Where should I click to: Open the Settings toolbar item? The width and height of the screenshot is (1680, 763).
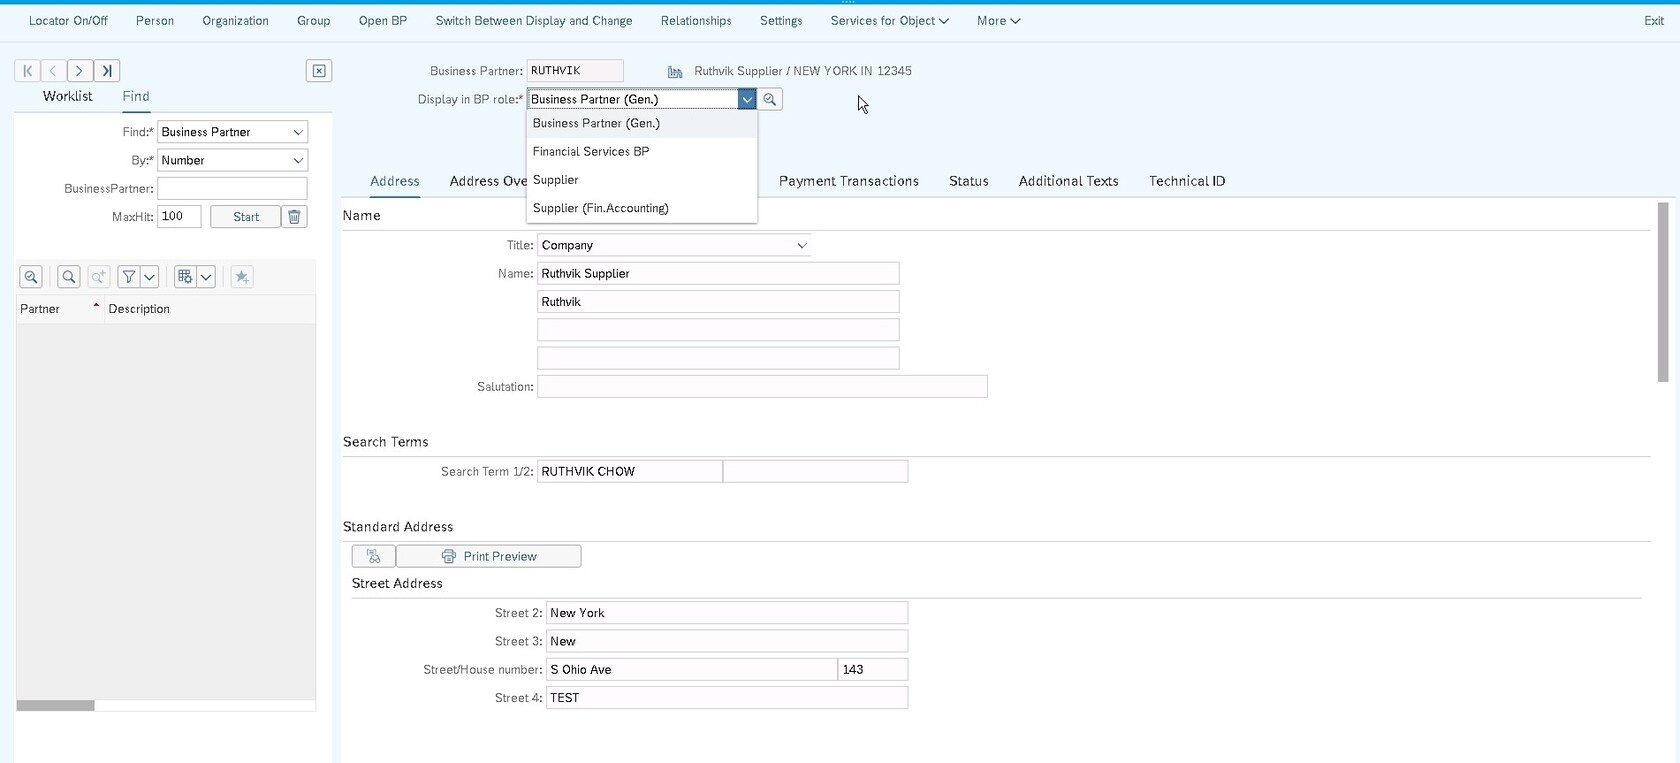click(781, 21)
